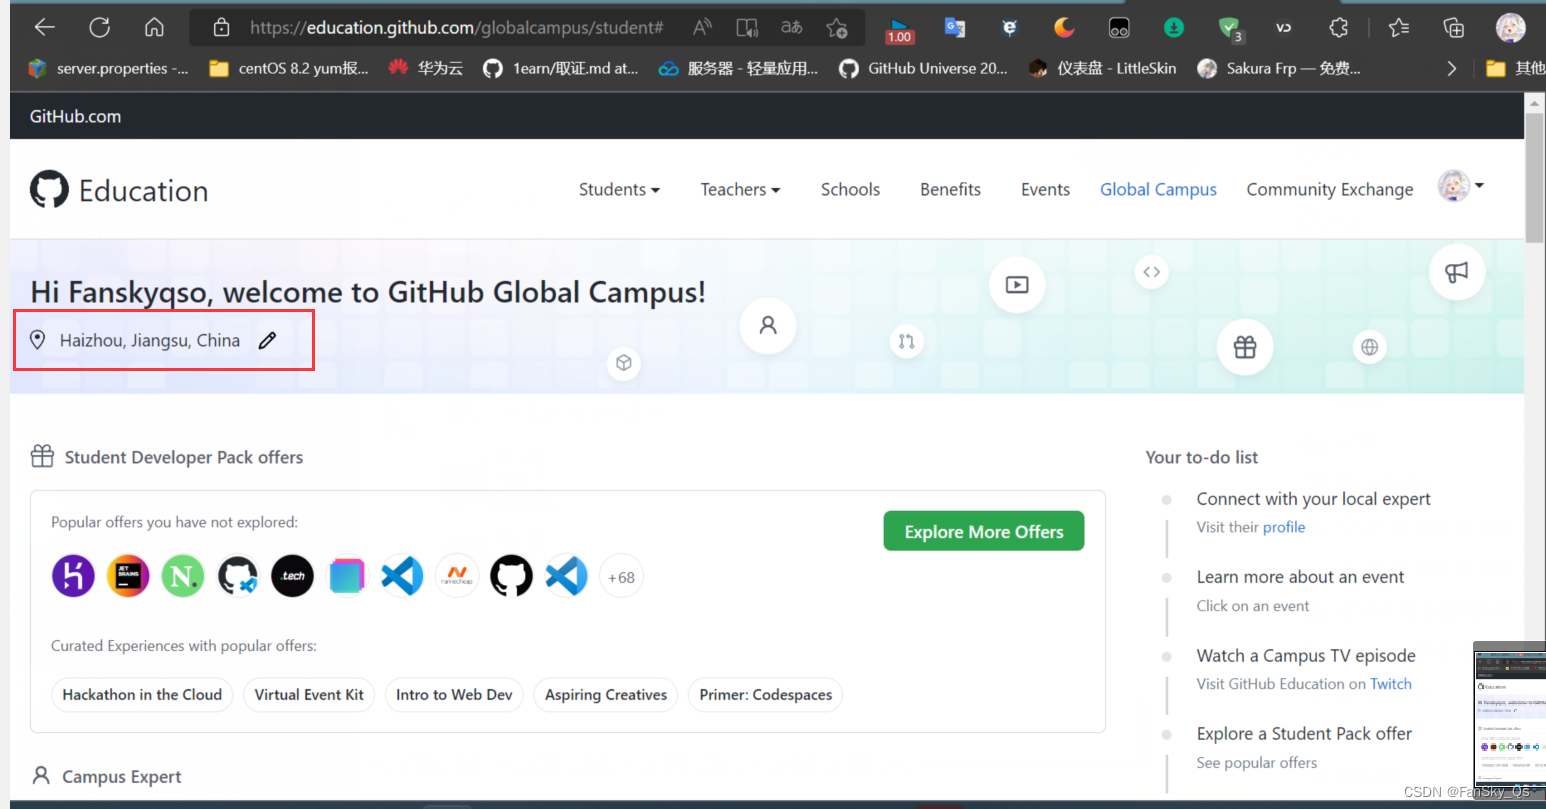1546x809 pixels.
Task: Open the centOS 8.2 yum bookmark folder
Action: (x=289, y=68)
